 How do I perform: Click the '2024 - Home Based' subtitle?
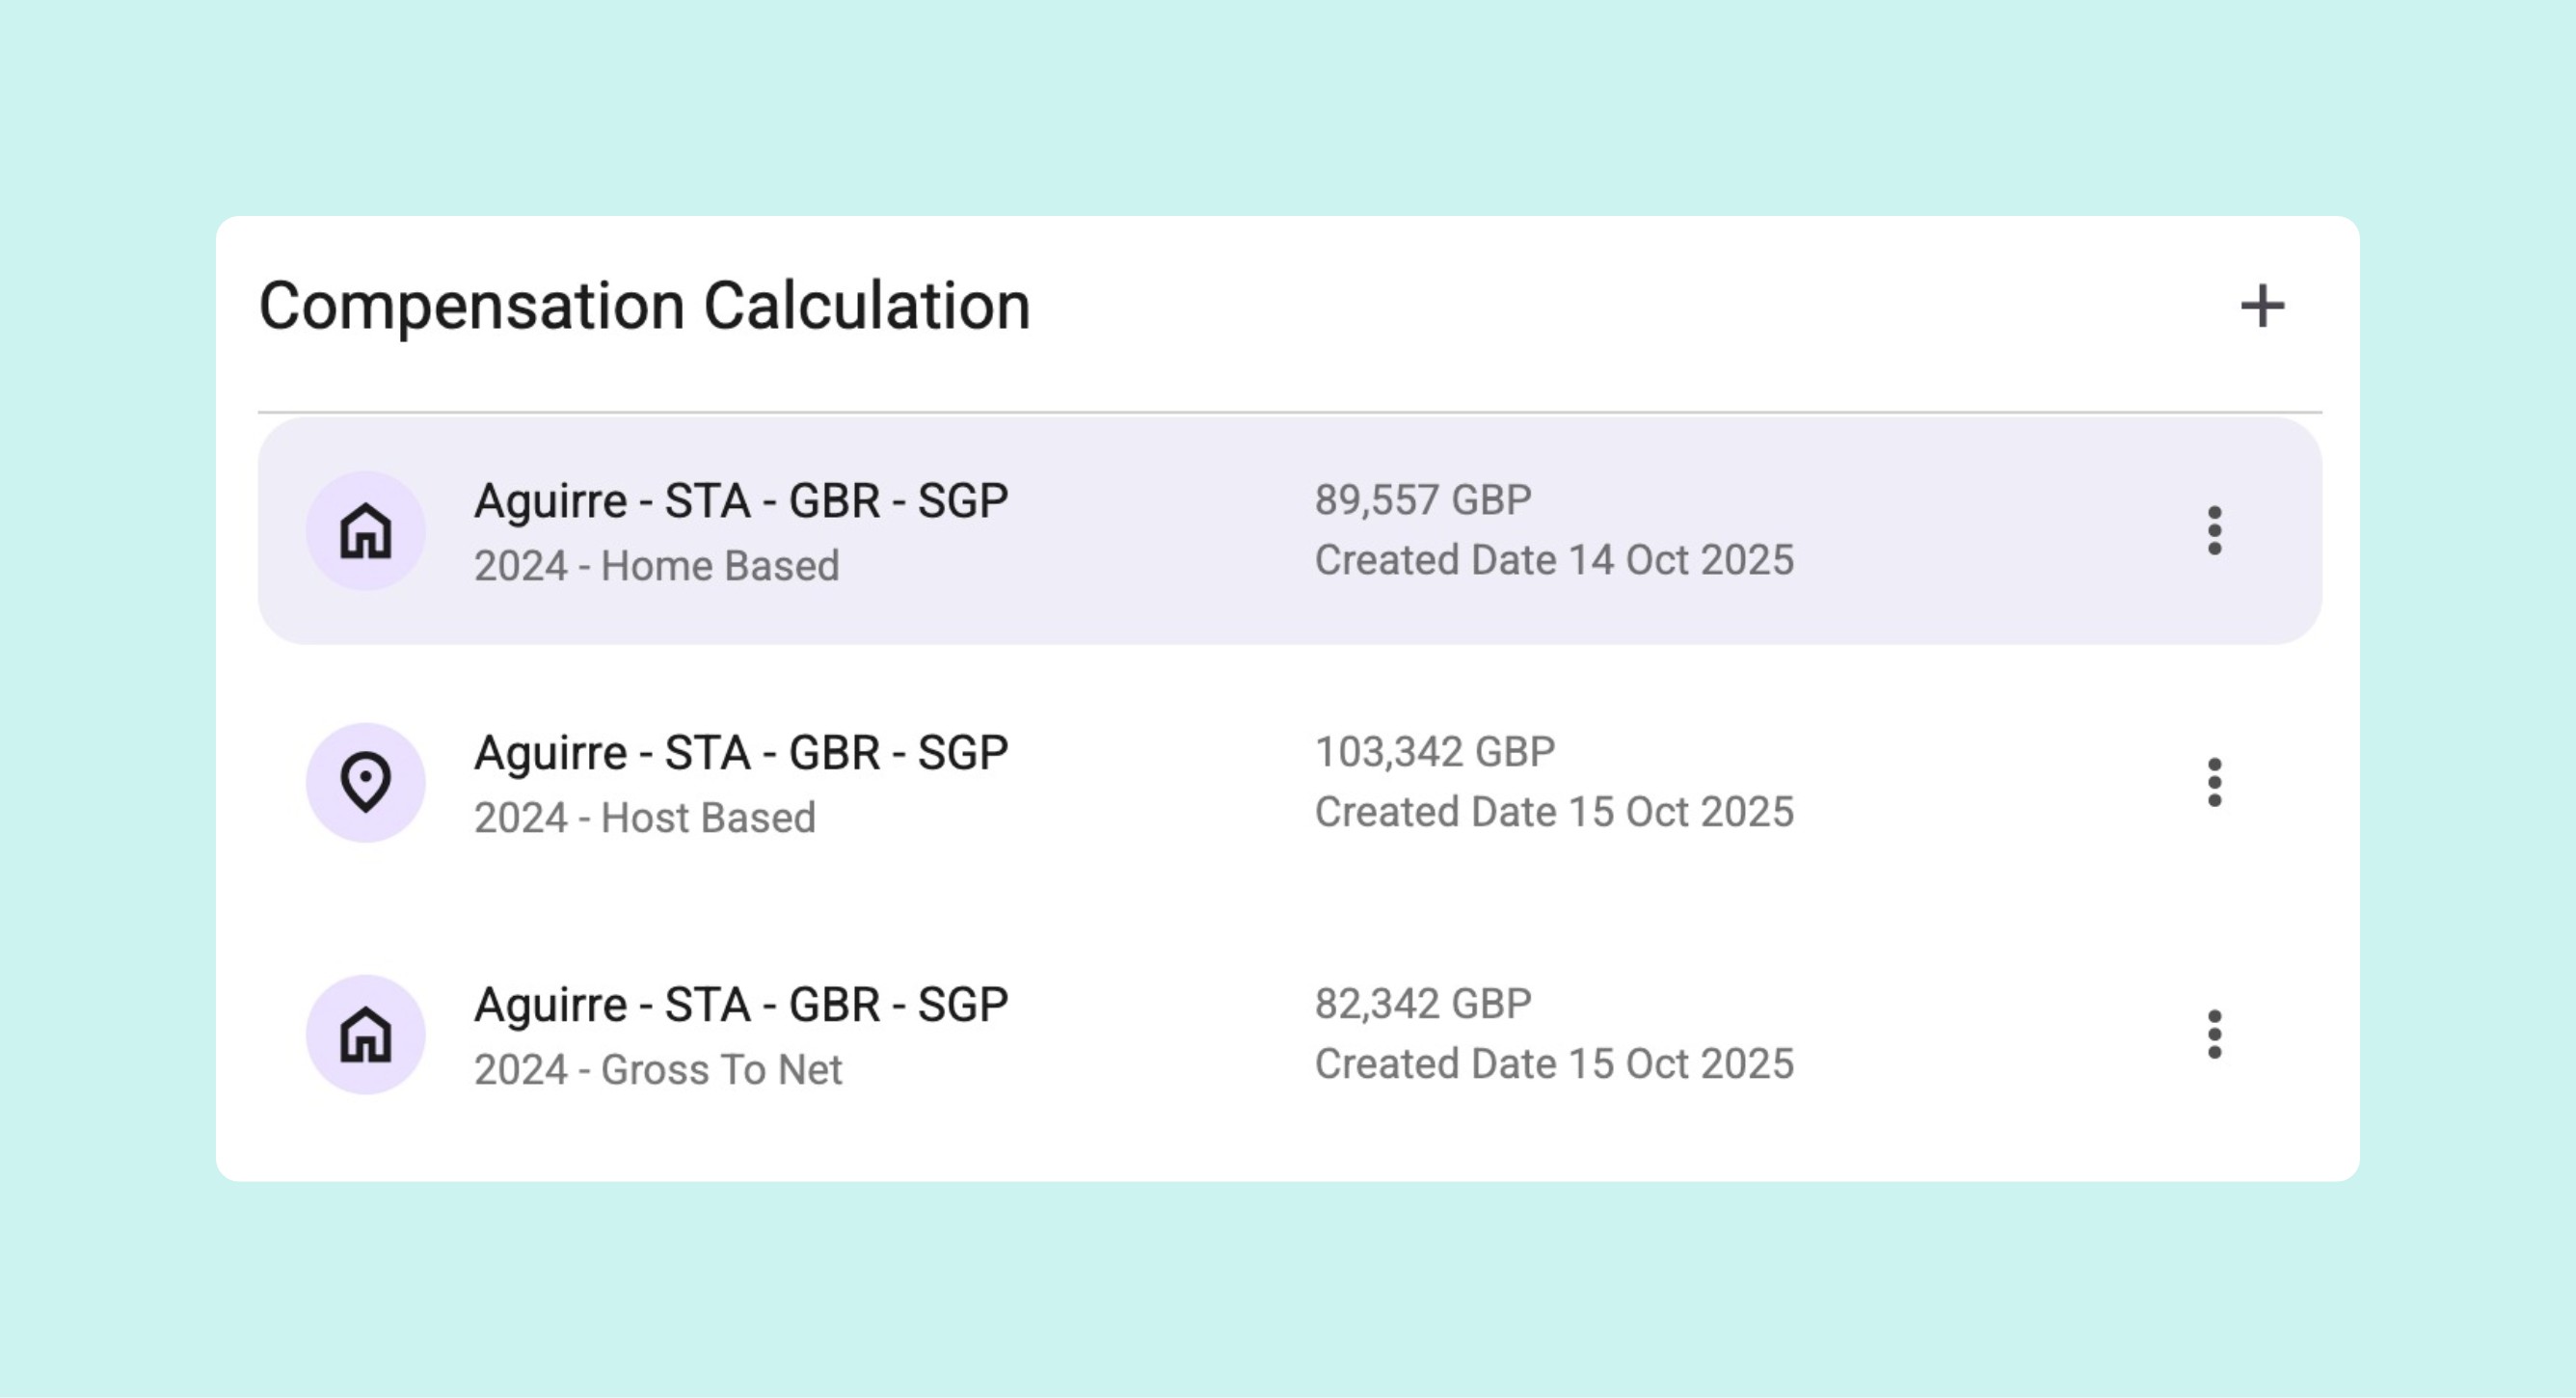click(x=656, y=566)
